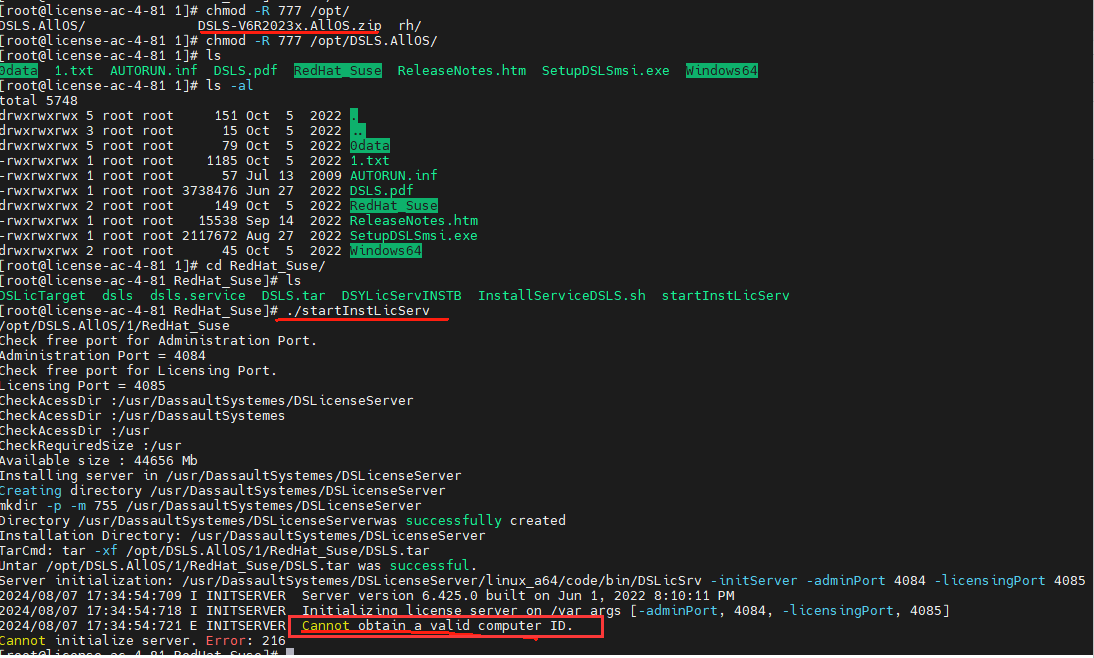Select the DSLicTarget entry
This screenshot has height=658, width=1094.
click(x=43, y=295)
